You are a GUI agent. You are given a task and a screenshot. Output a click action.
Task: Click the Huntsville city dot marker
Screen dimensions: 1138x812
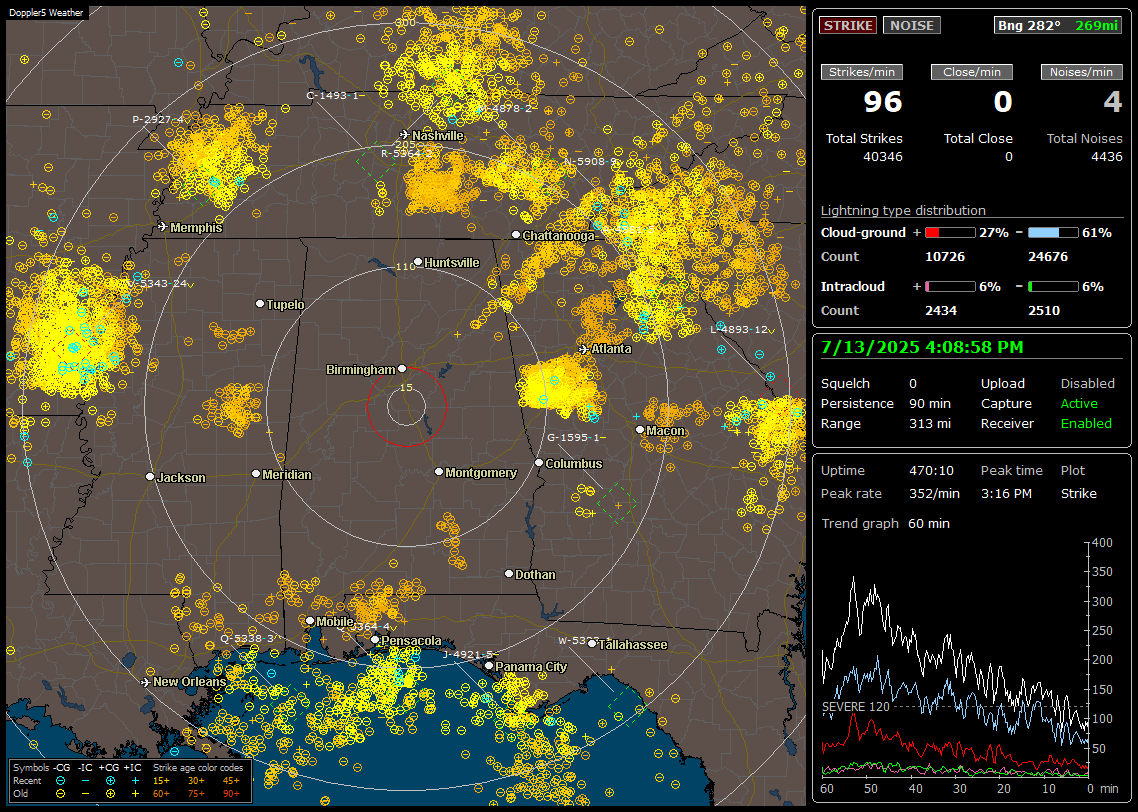pos(418,262)
